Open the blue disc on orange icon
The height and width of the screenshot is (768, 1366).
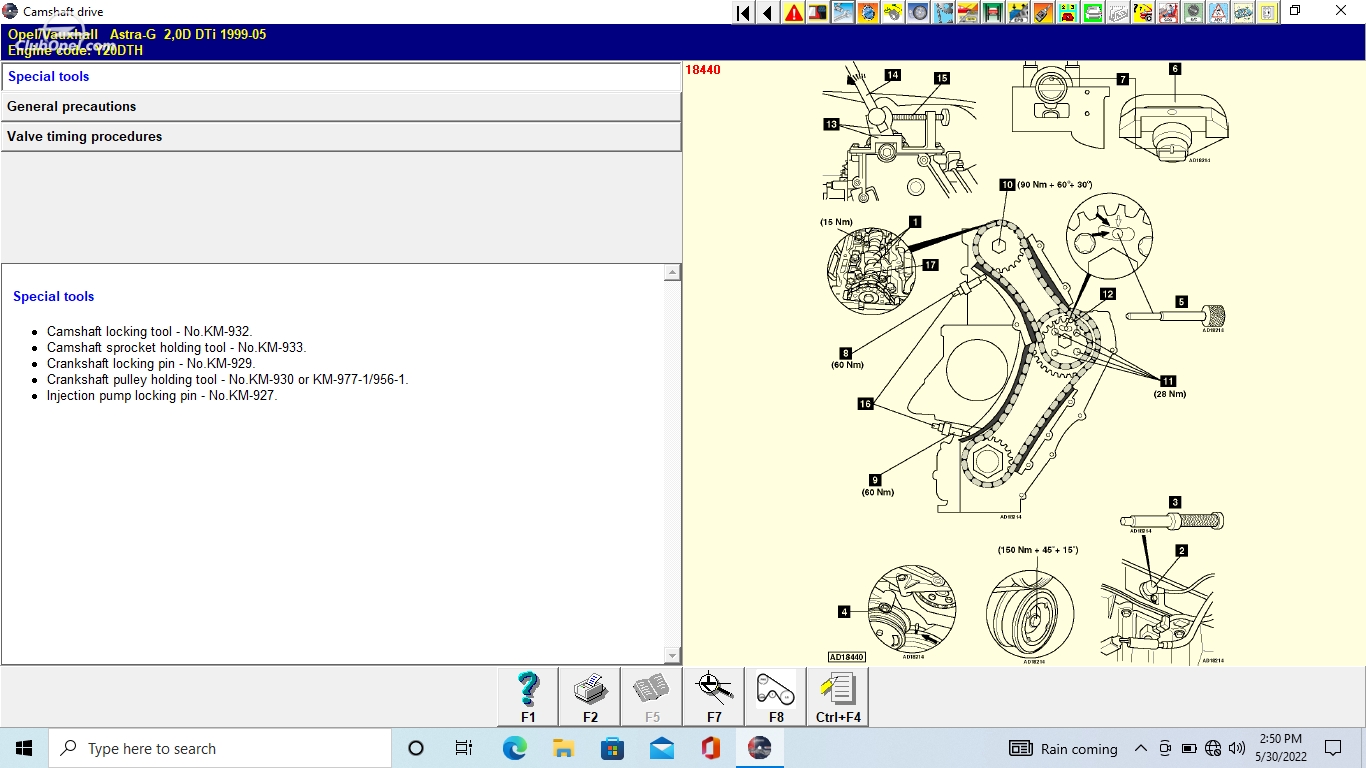pyautogui.click(x=869, y=13)
